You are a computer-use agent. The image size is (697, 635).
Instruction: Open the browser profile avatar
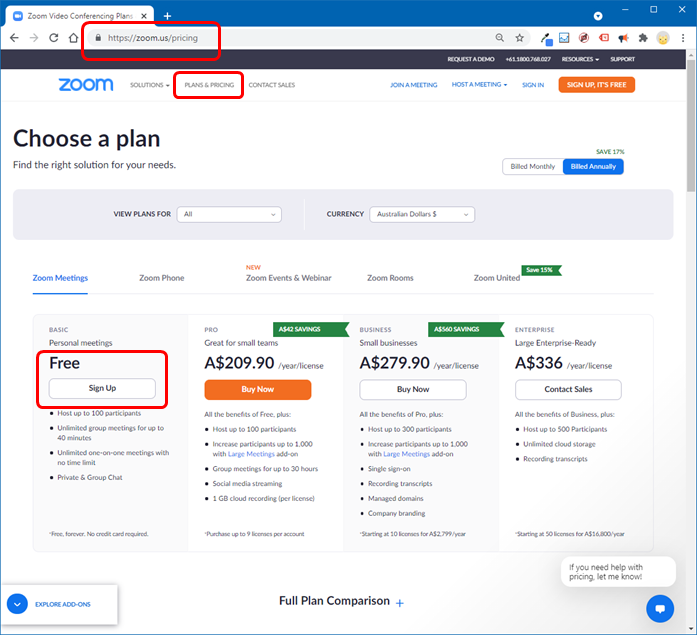point(663,38)
